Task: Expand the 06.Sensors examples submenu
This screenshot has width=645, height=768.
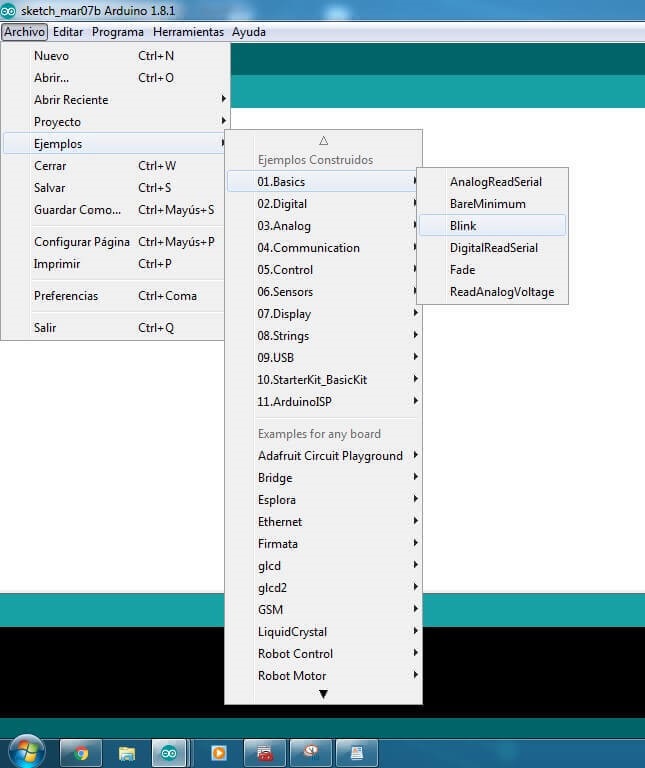Action: tap(323, 292)
